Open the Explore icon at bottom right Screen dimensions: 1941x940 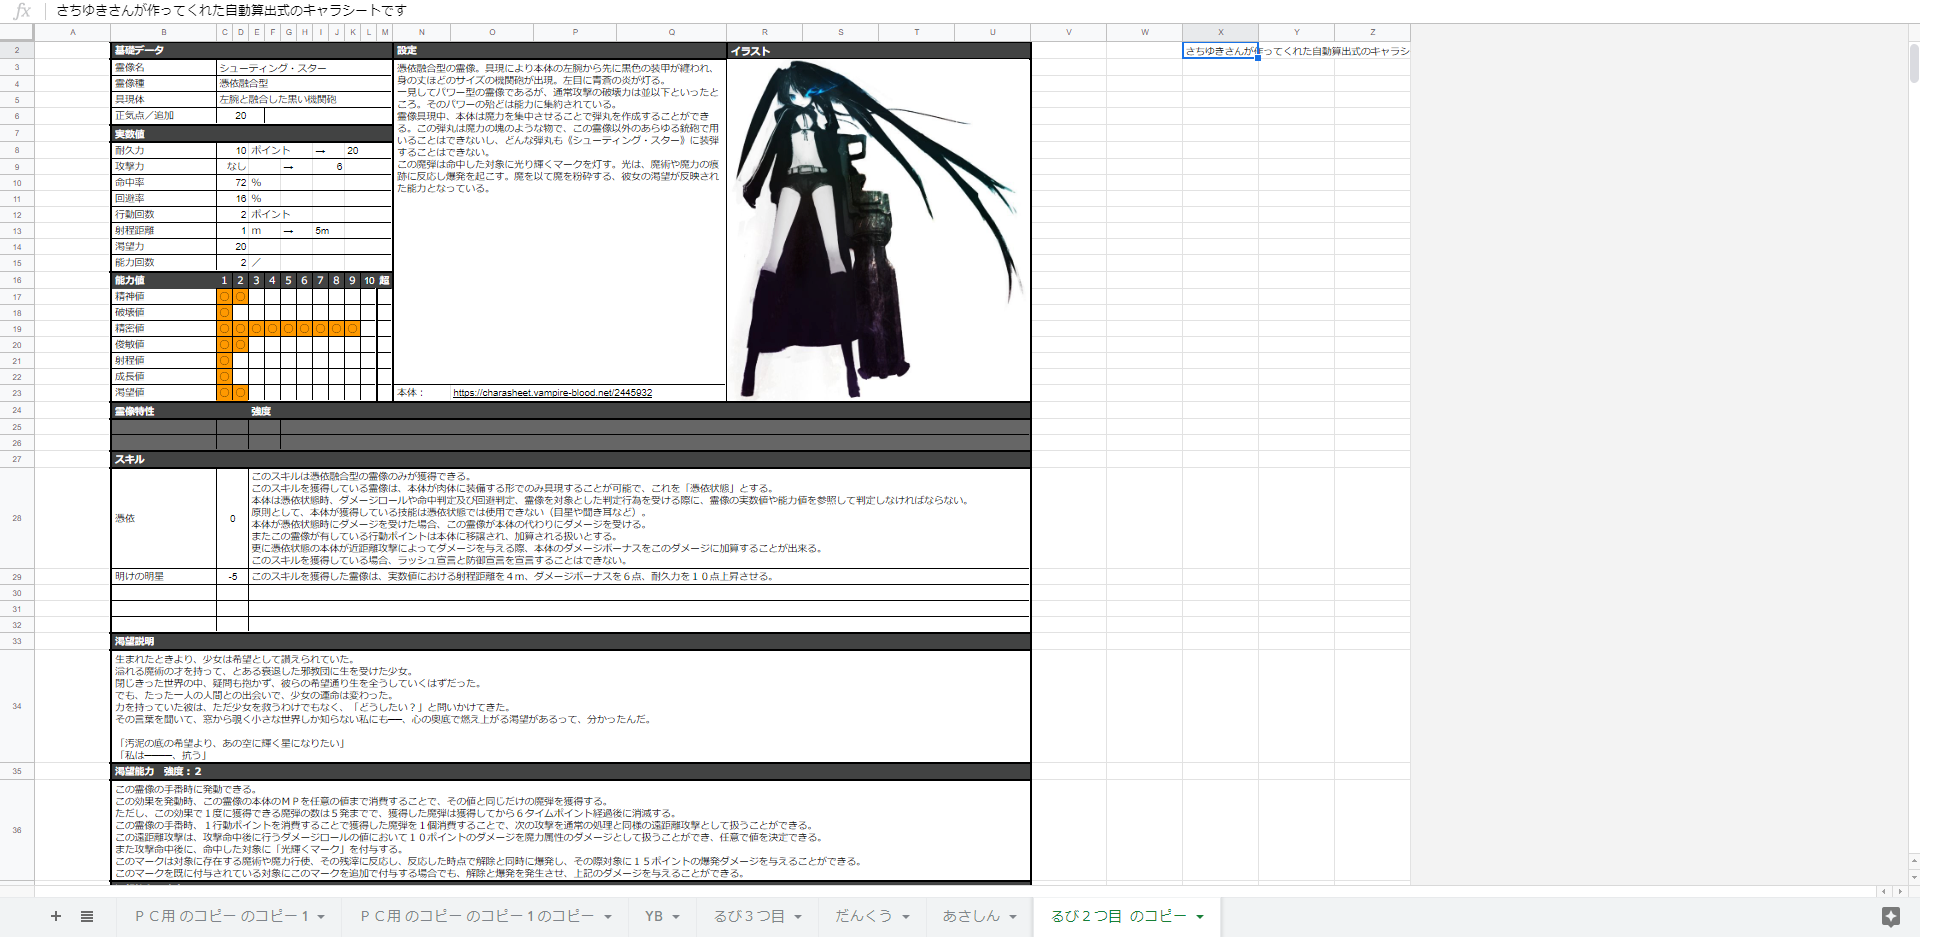pyautogui.click(x=1890, y=916)
